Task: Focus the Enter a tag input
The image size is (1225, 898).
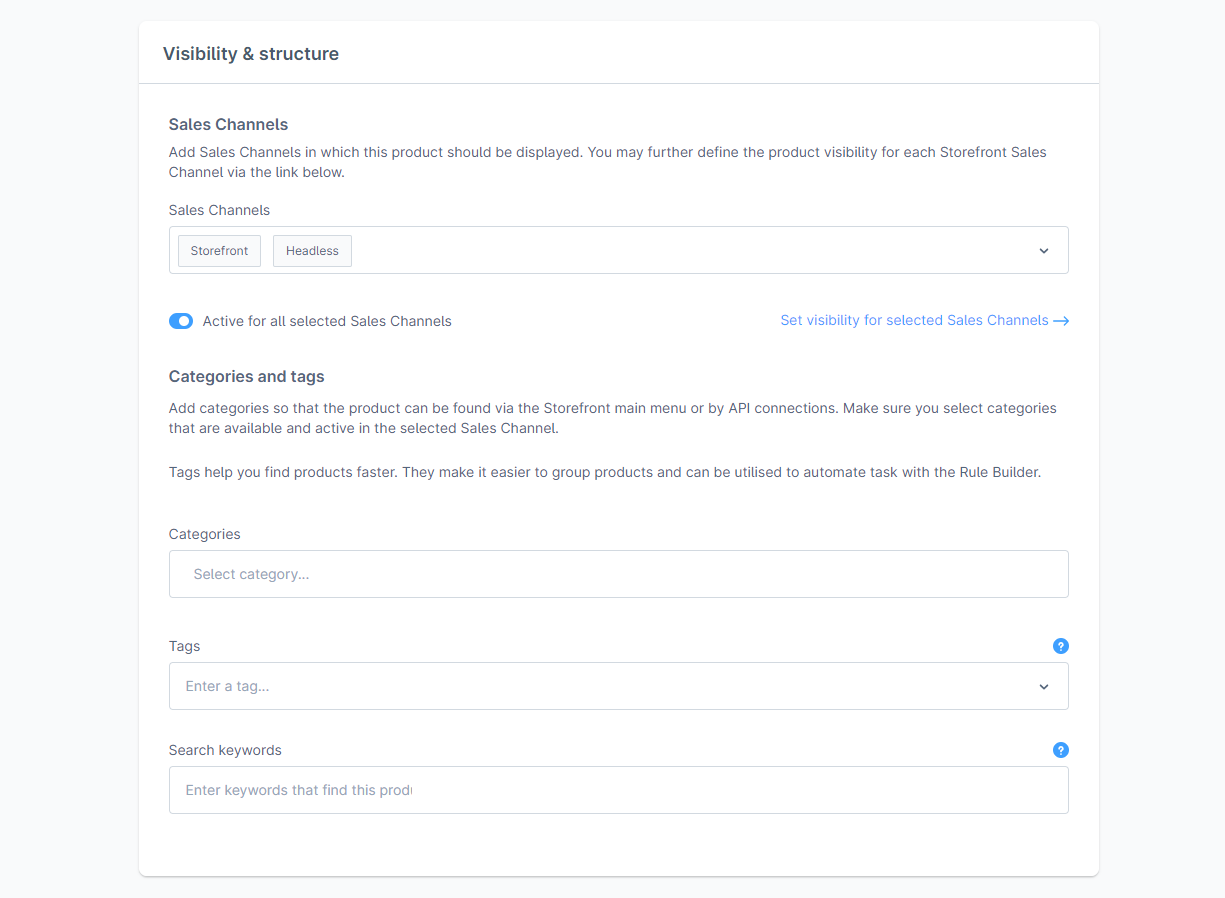Action: click(x=600, y=687)
